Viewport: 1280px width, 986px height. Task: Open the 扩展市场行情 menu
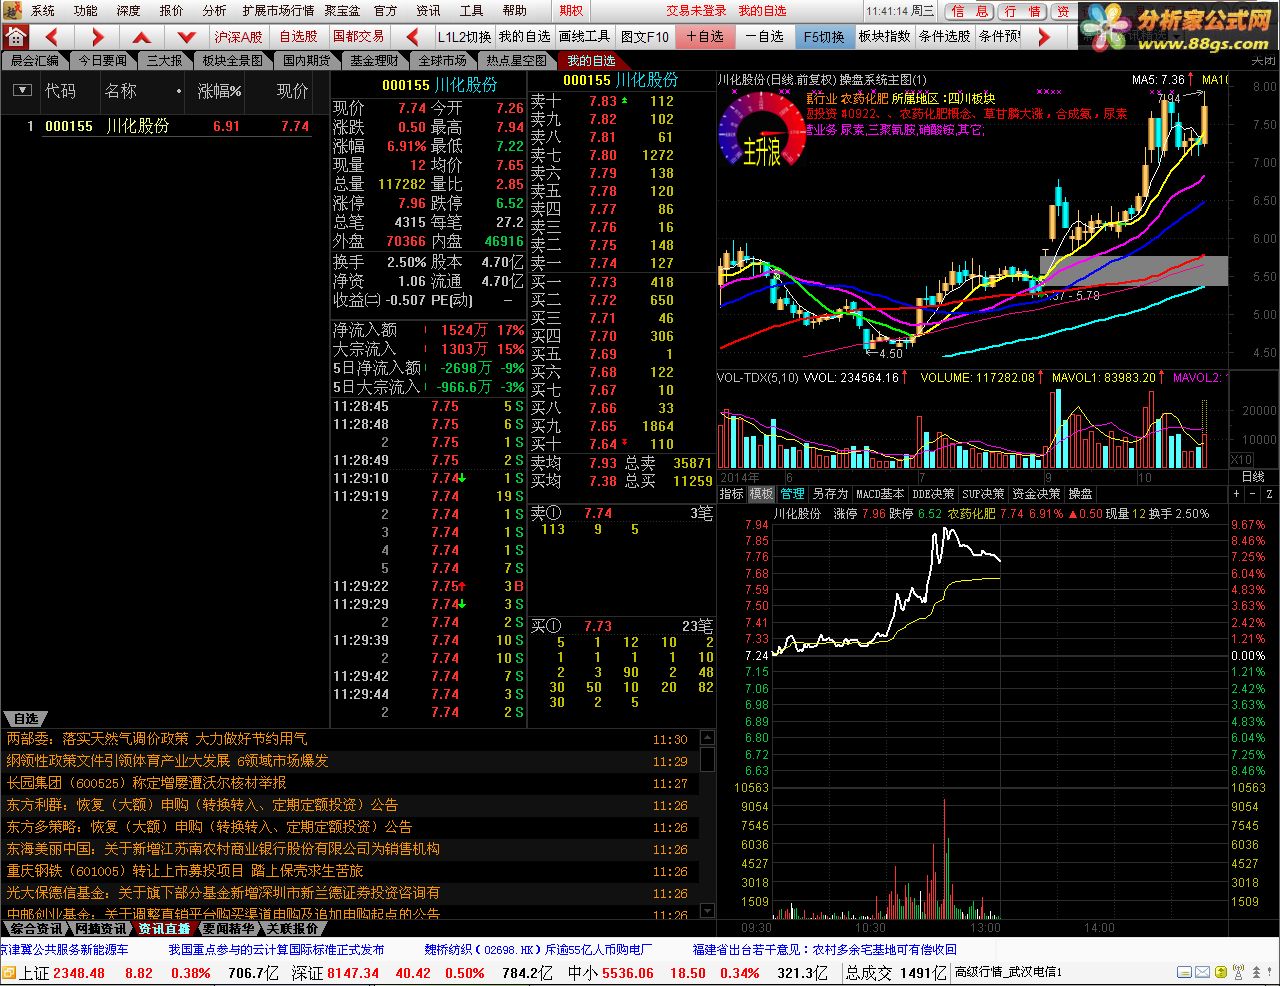point(278,11)
